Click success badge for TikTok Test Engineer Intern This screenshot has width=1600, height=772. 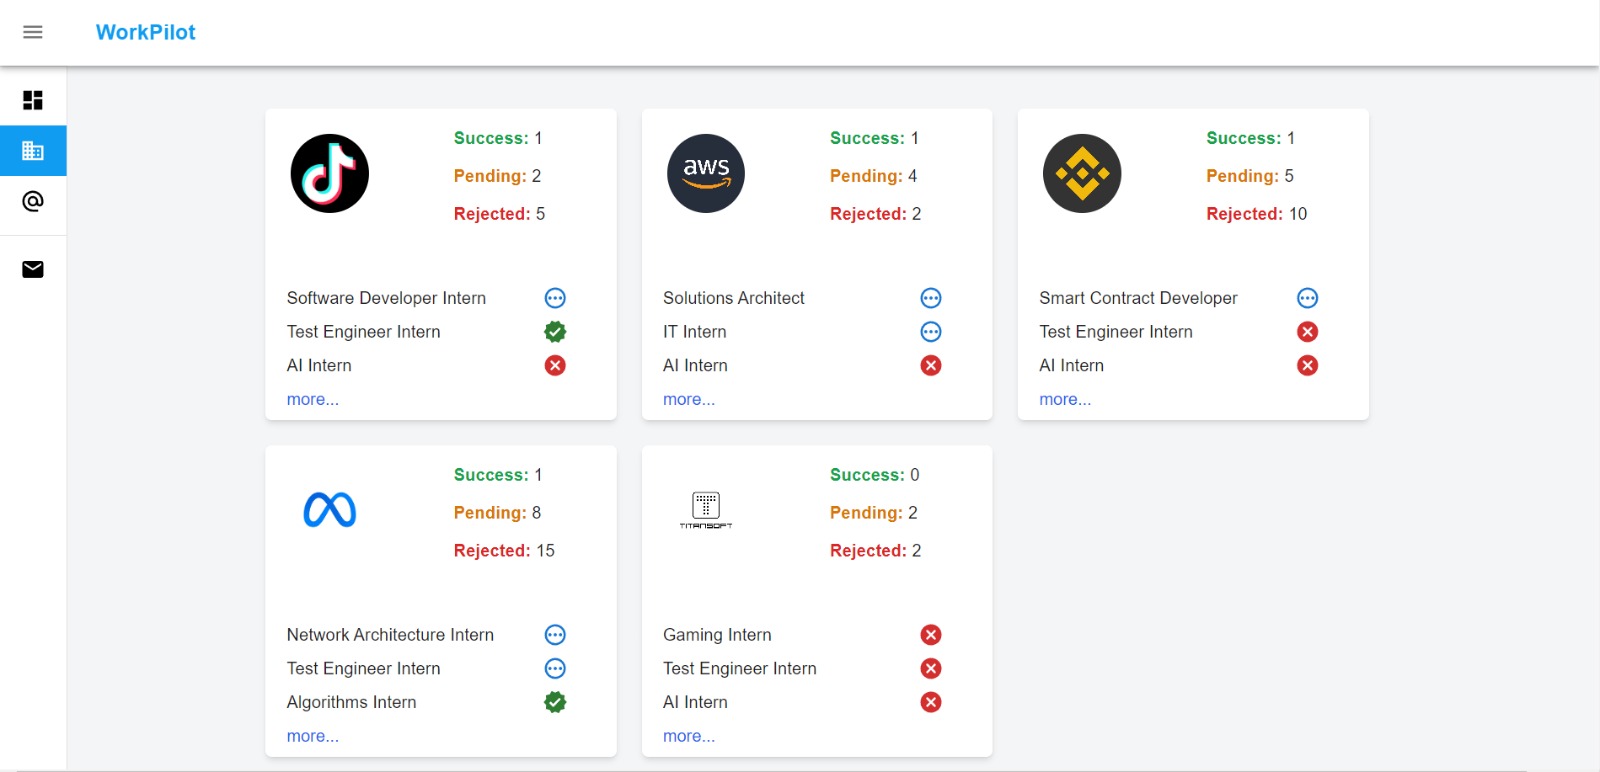click(x=555, y=332)
